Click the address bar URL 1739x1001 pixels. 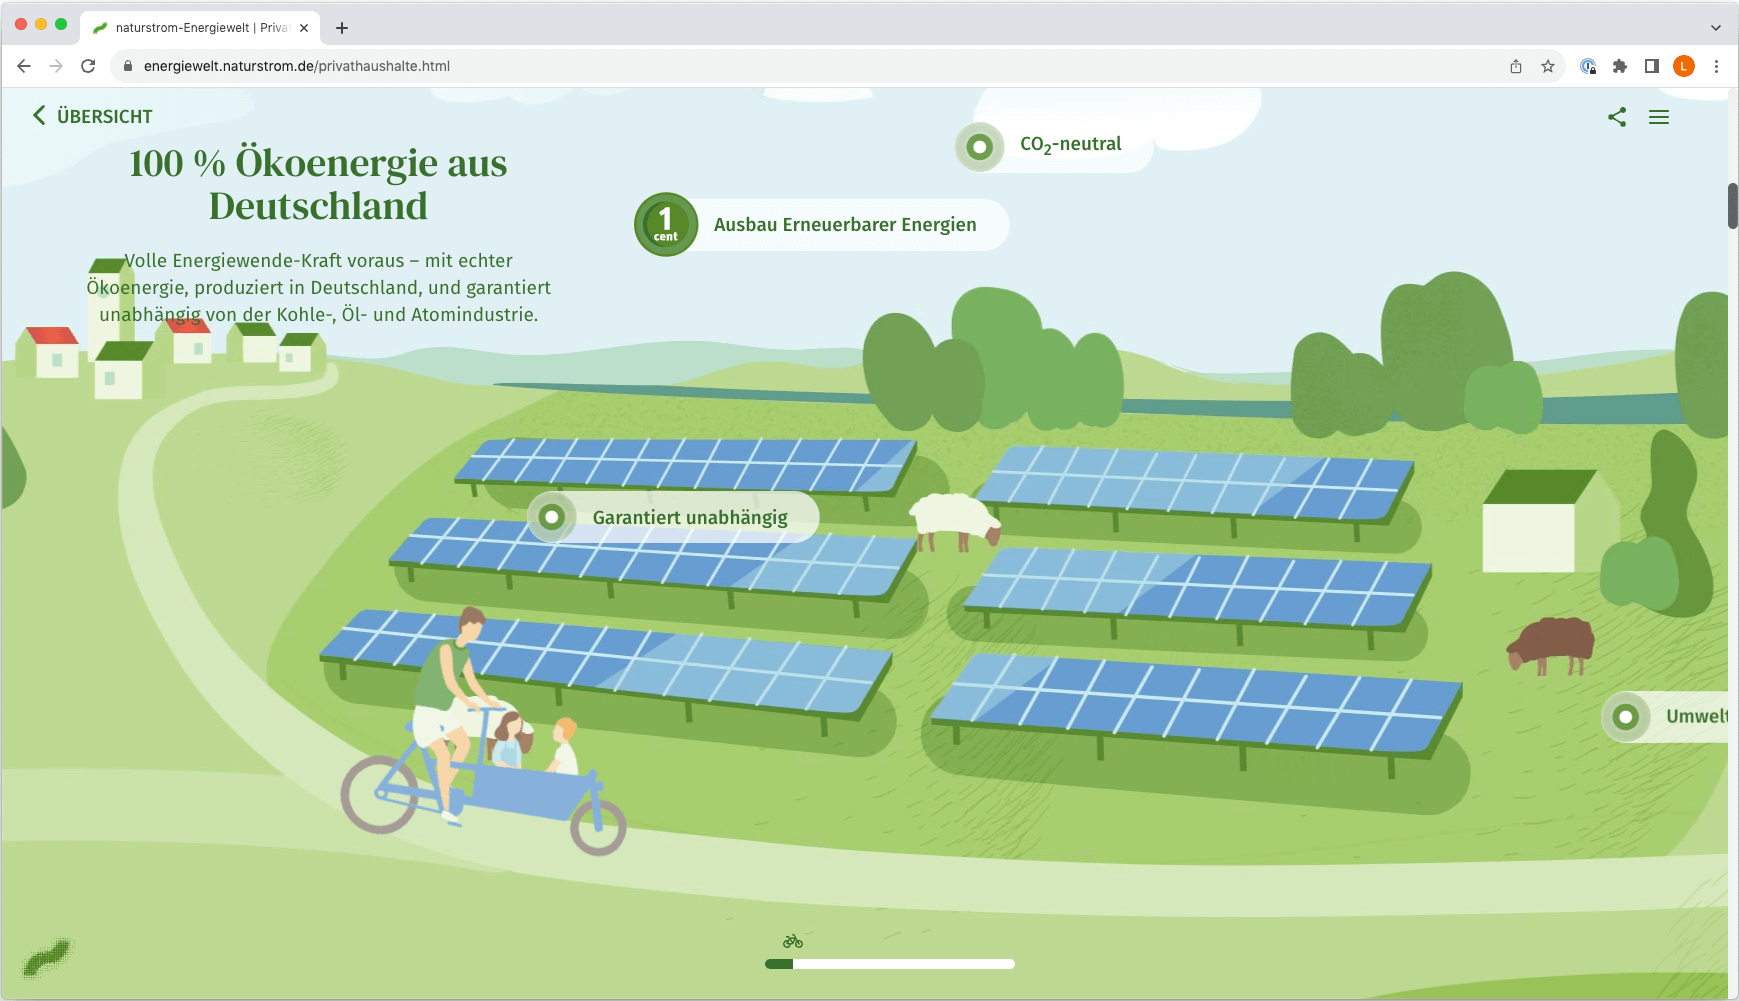tap(297, 66)
